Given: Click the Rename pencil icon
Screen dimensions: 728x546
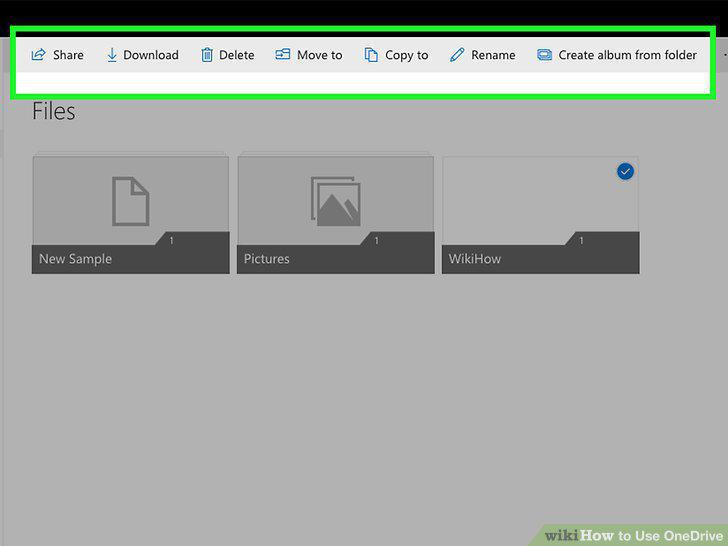Looking at the screenshot, I should [457, 55].
